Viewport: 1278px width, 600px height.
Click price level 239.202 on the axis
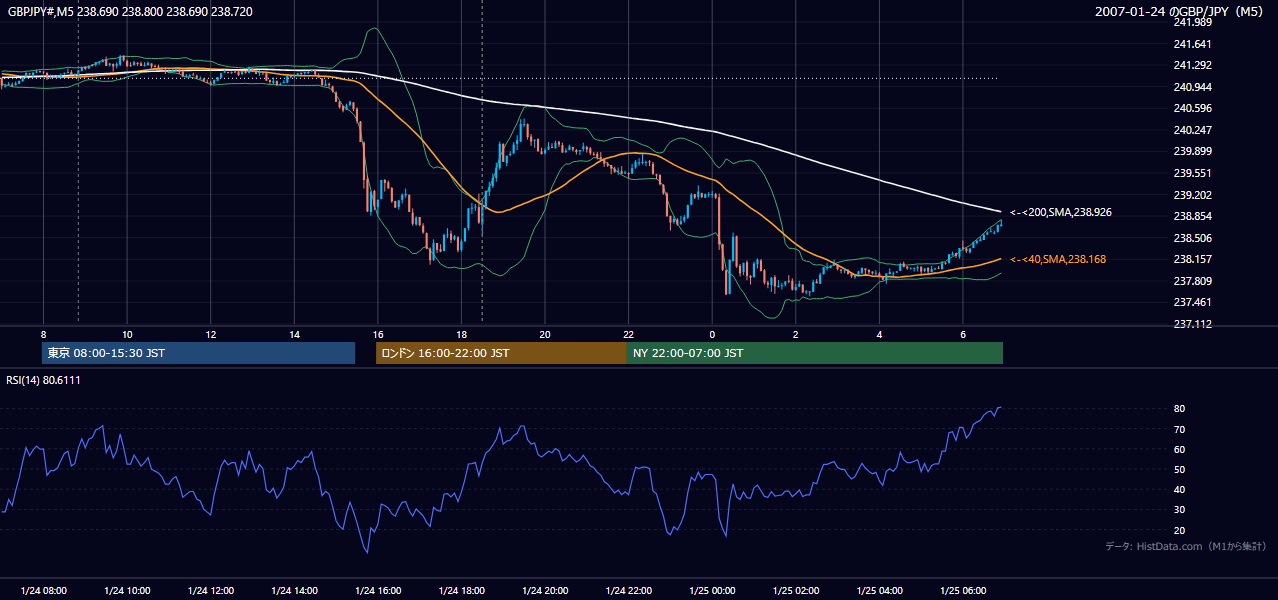pyautogui.click(x=1192, y=195)
